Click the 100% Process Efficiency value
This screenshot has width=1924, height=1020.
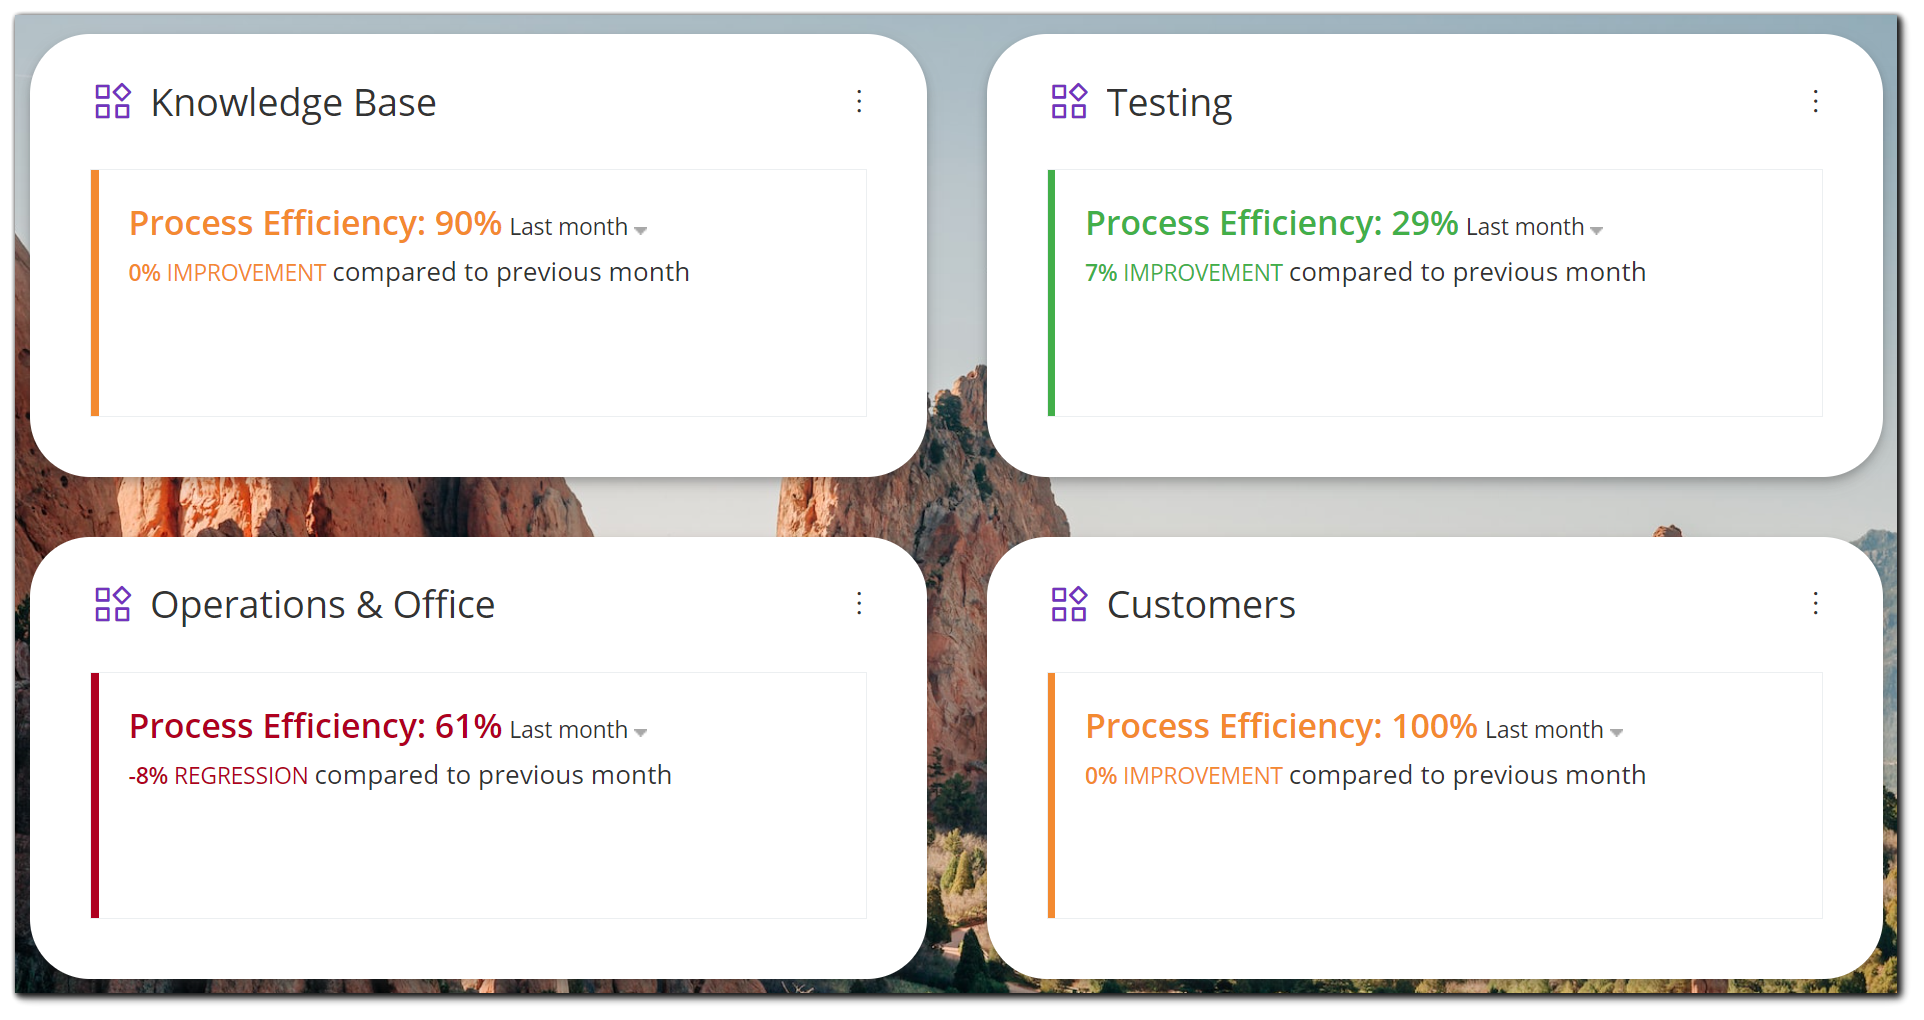[1430, 726]
